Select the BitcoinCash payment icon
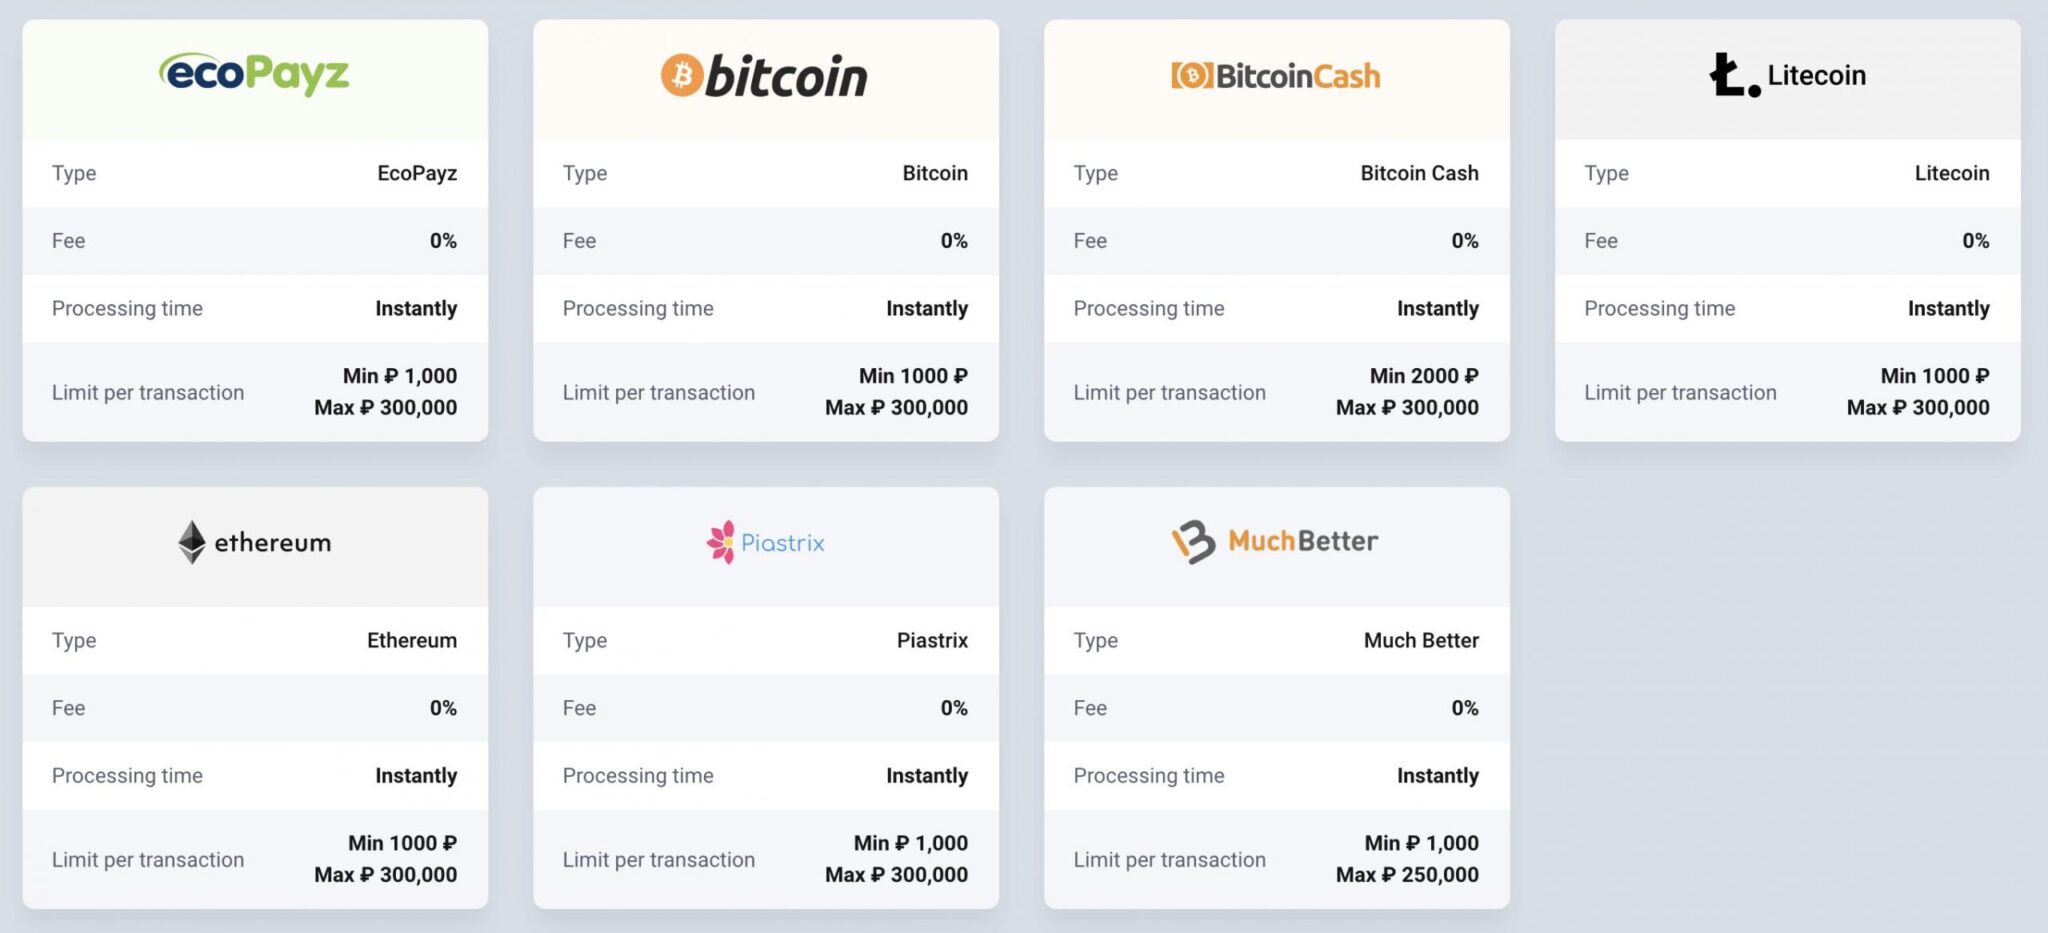 (1274, 75)
